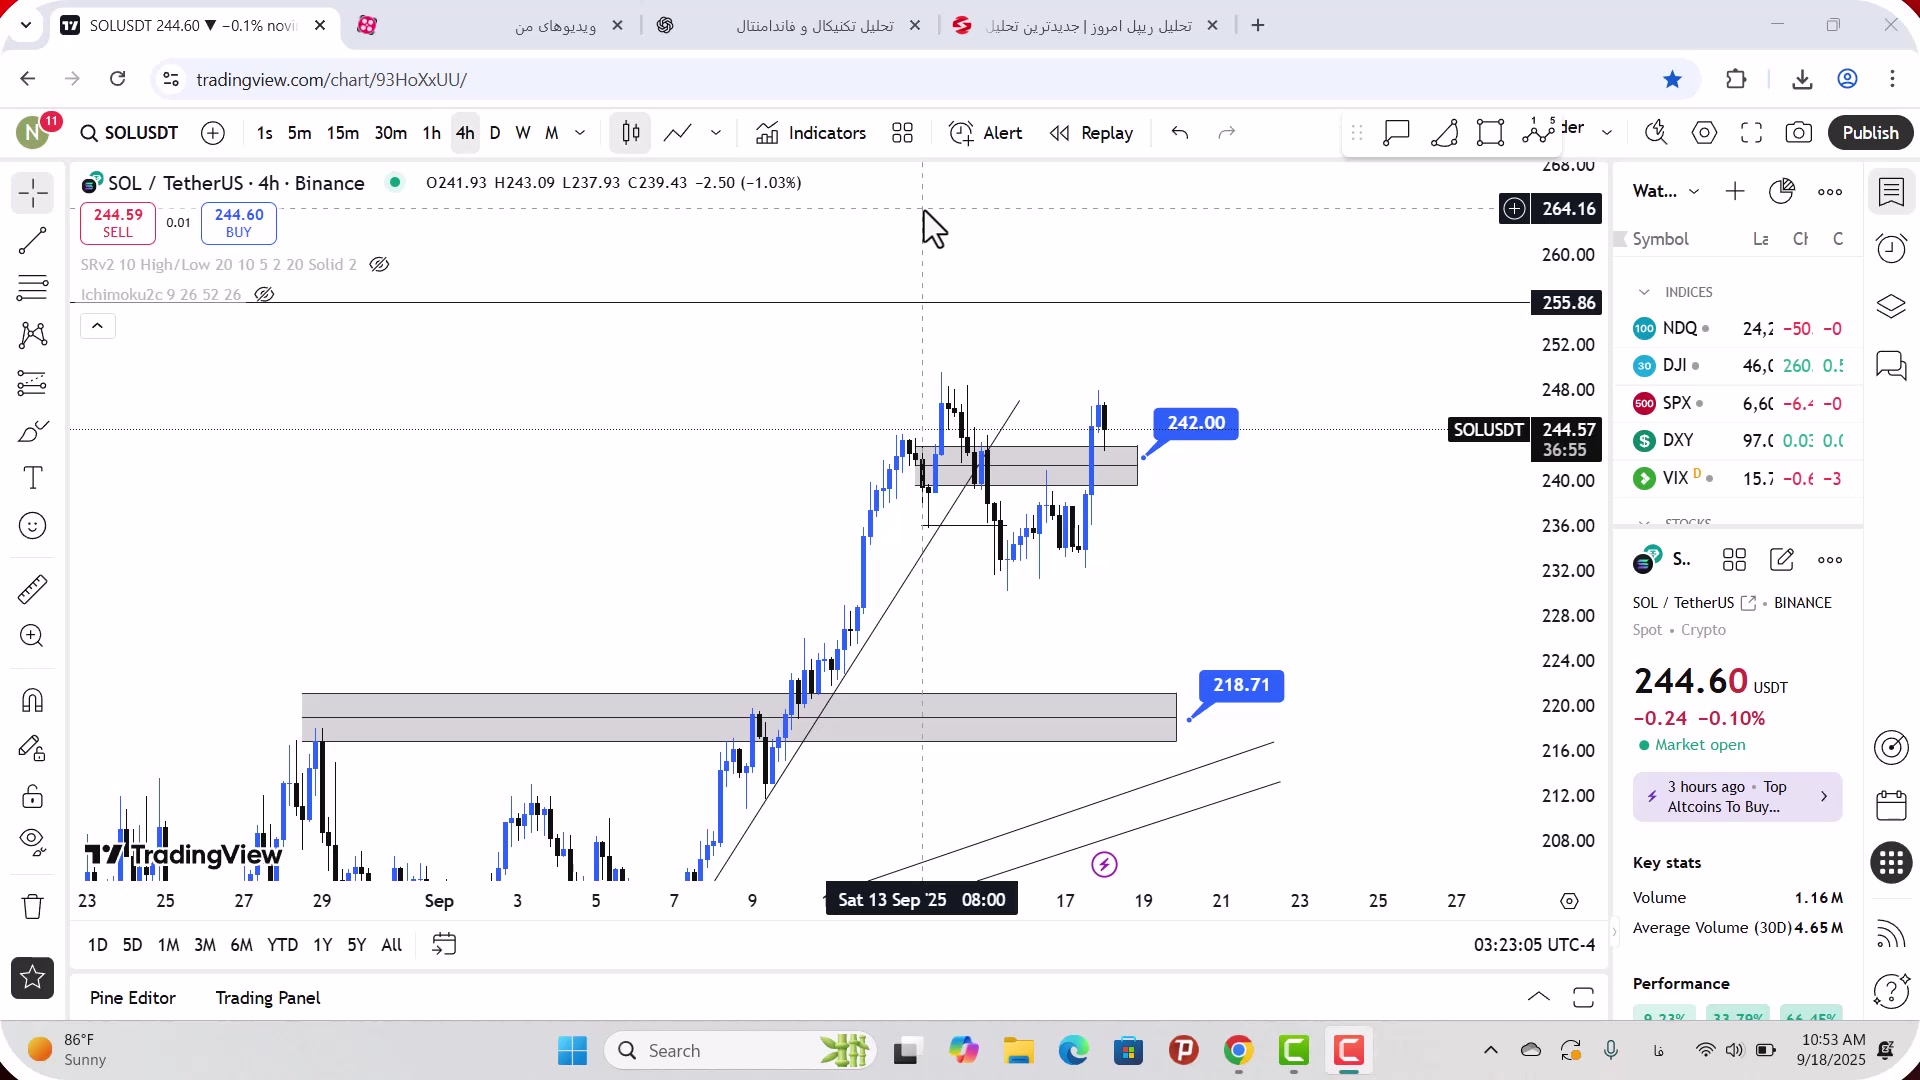Publish the chart idea

(x=1870, y=133)
